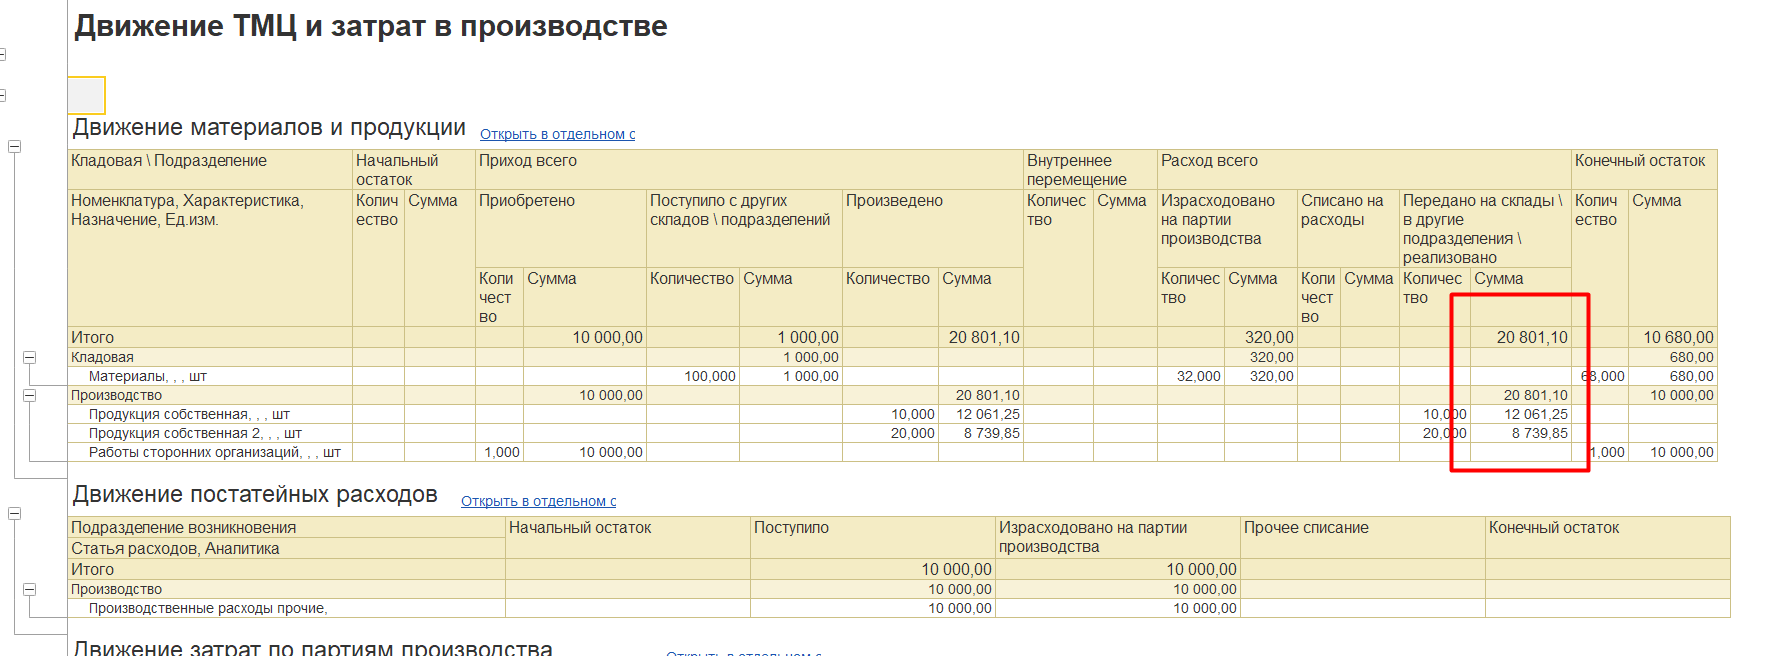Select the 'Списано на расходы' column header
Image resolution: width=1772 pixels, height=656 pixels.
[x=1348, y=229]
